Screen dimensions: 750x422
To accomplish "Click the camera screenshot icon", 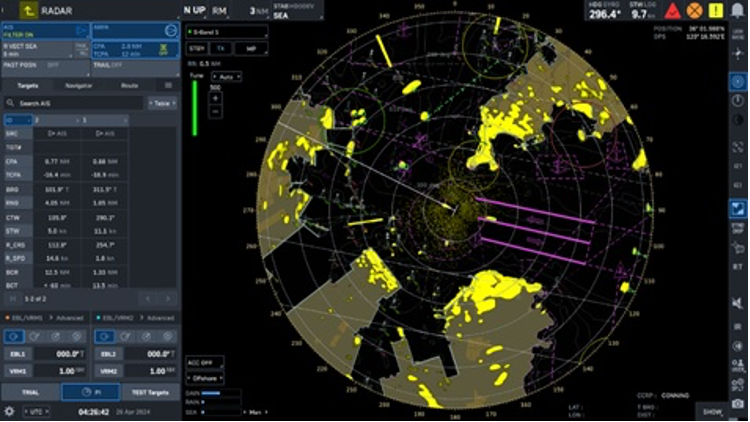I will point(738,404).
